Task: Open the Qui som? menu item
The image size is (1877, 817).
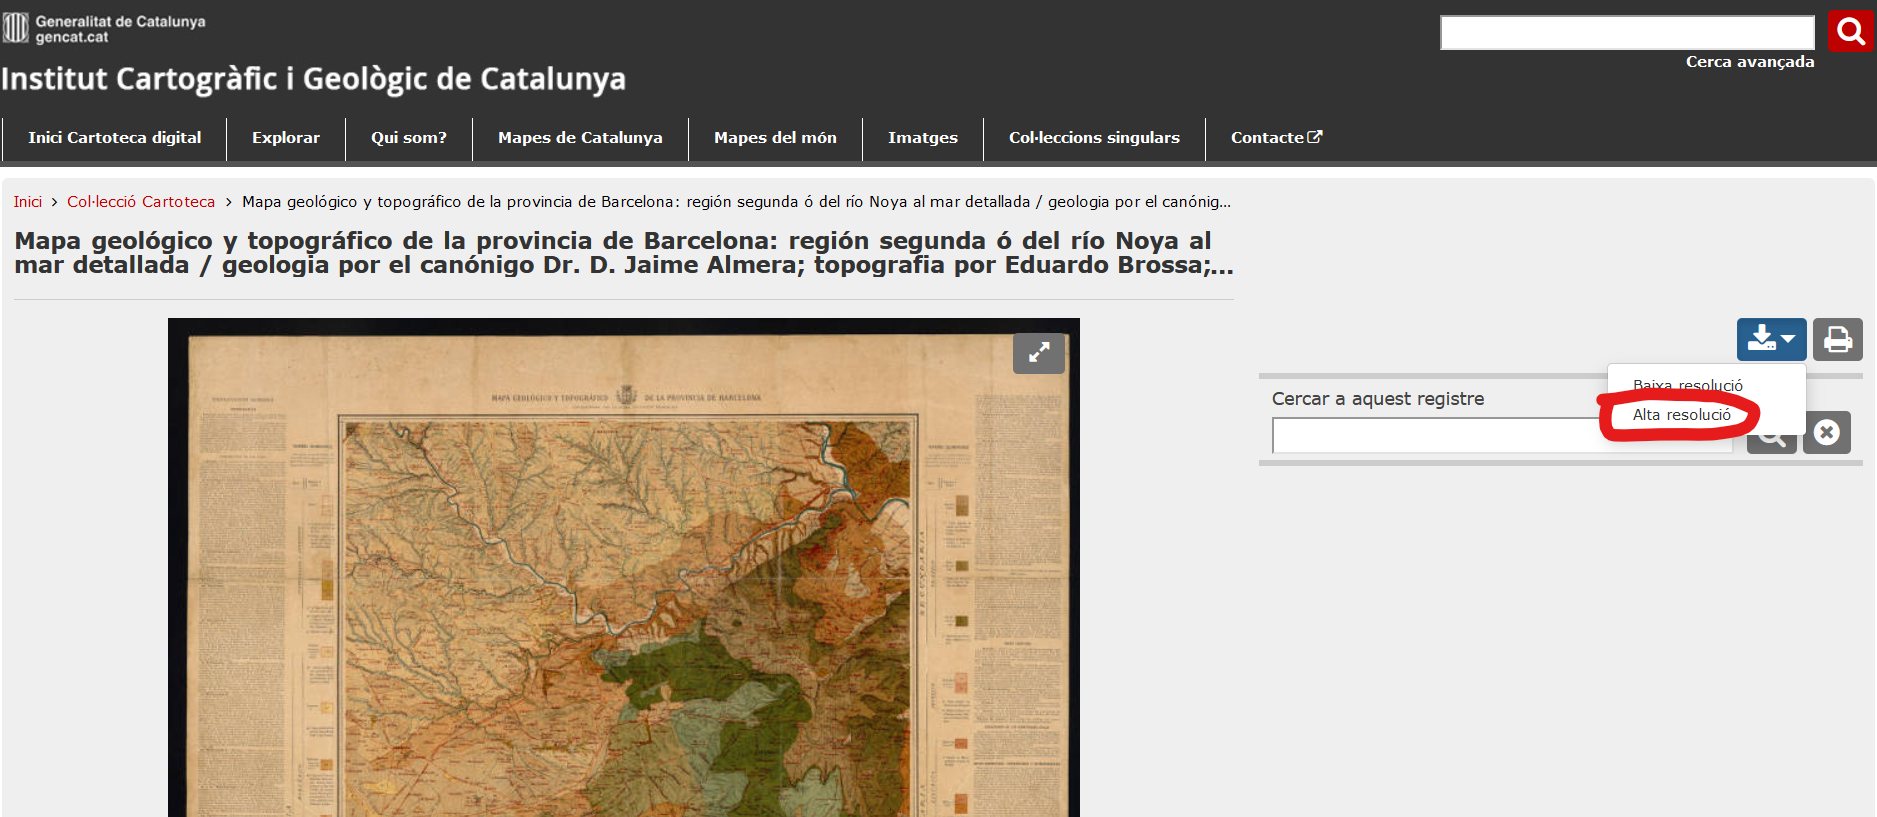Action: [x=409, y=138]
